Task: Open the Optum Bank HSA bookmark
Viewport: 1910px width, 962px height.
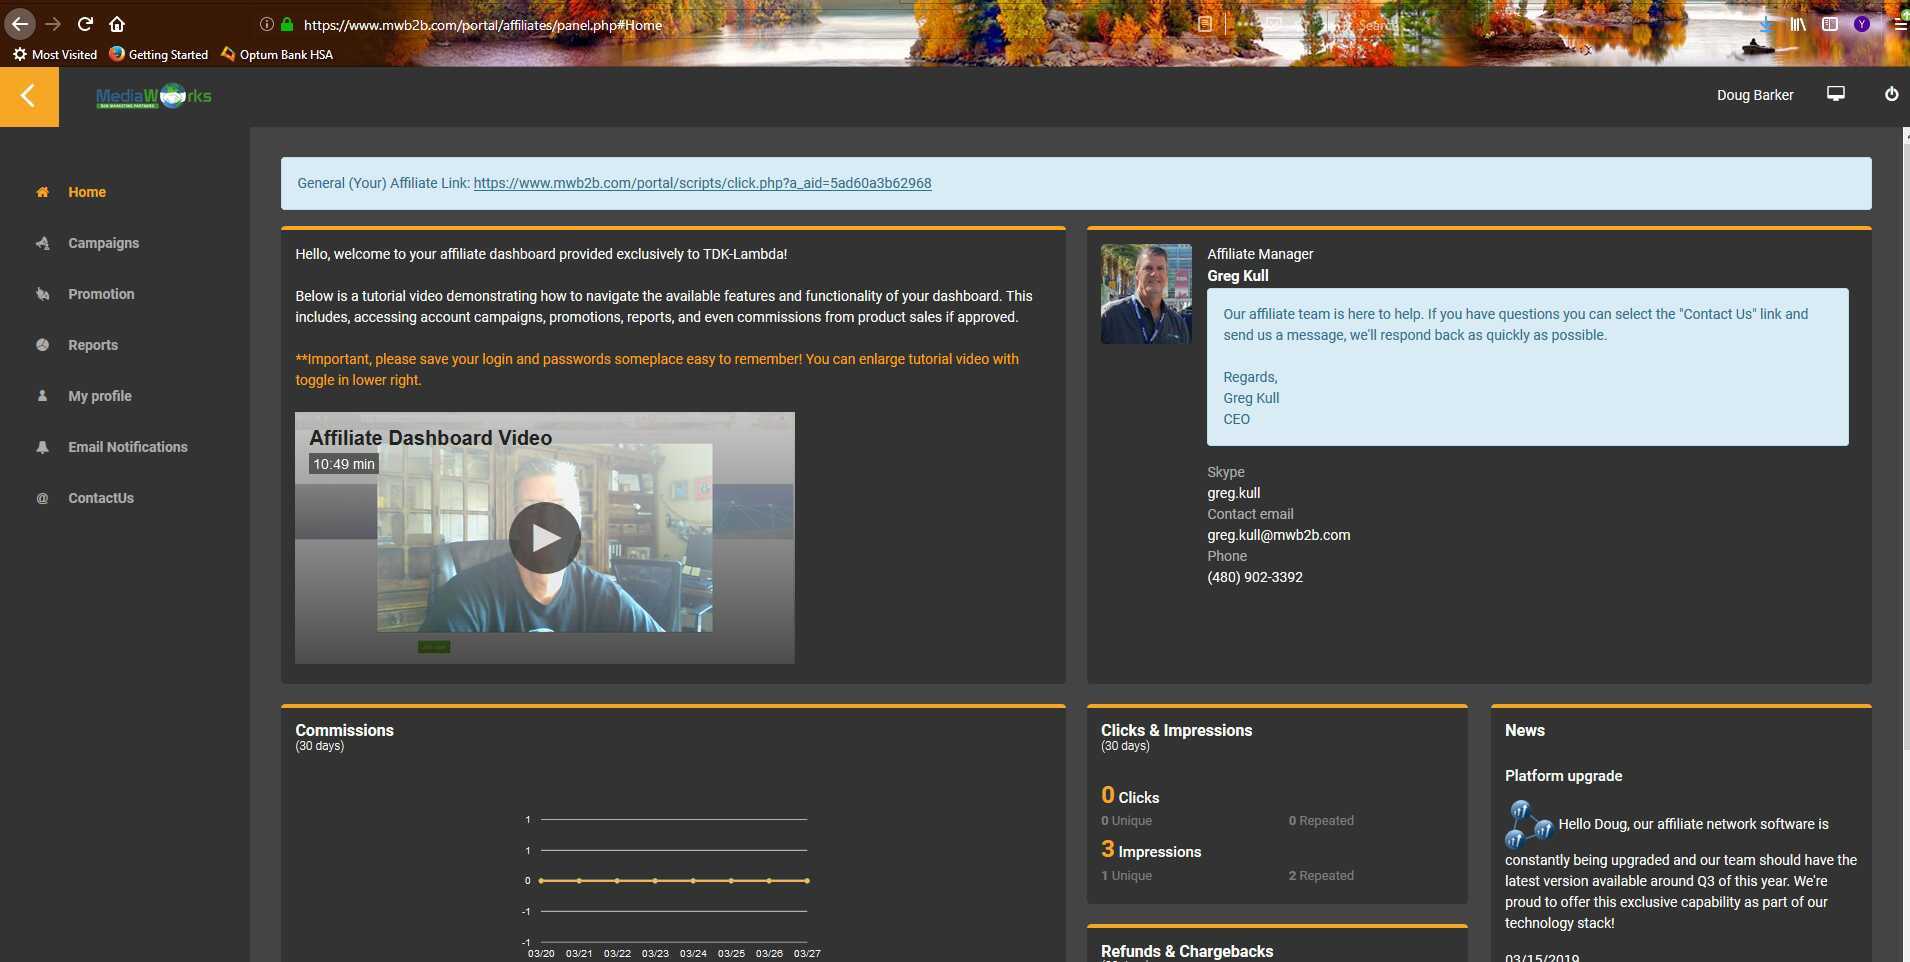Action: click(x=277, y=55)
